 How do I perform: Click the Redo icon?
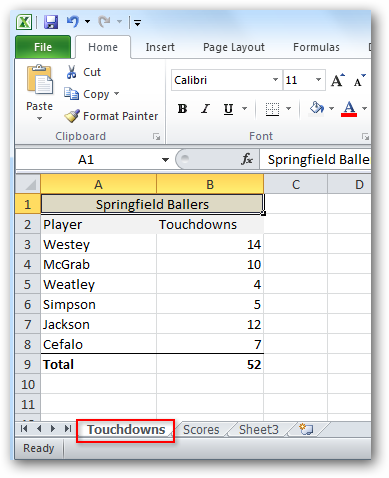(x=104, y=22)
